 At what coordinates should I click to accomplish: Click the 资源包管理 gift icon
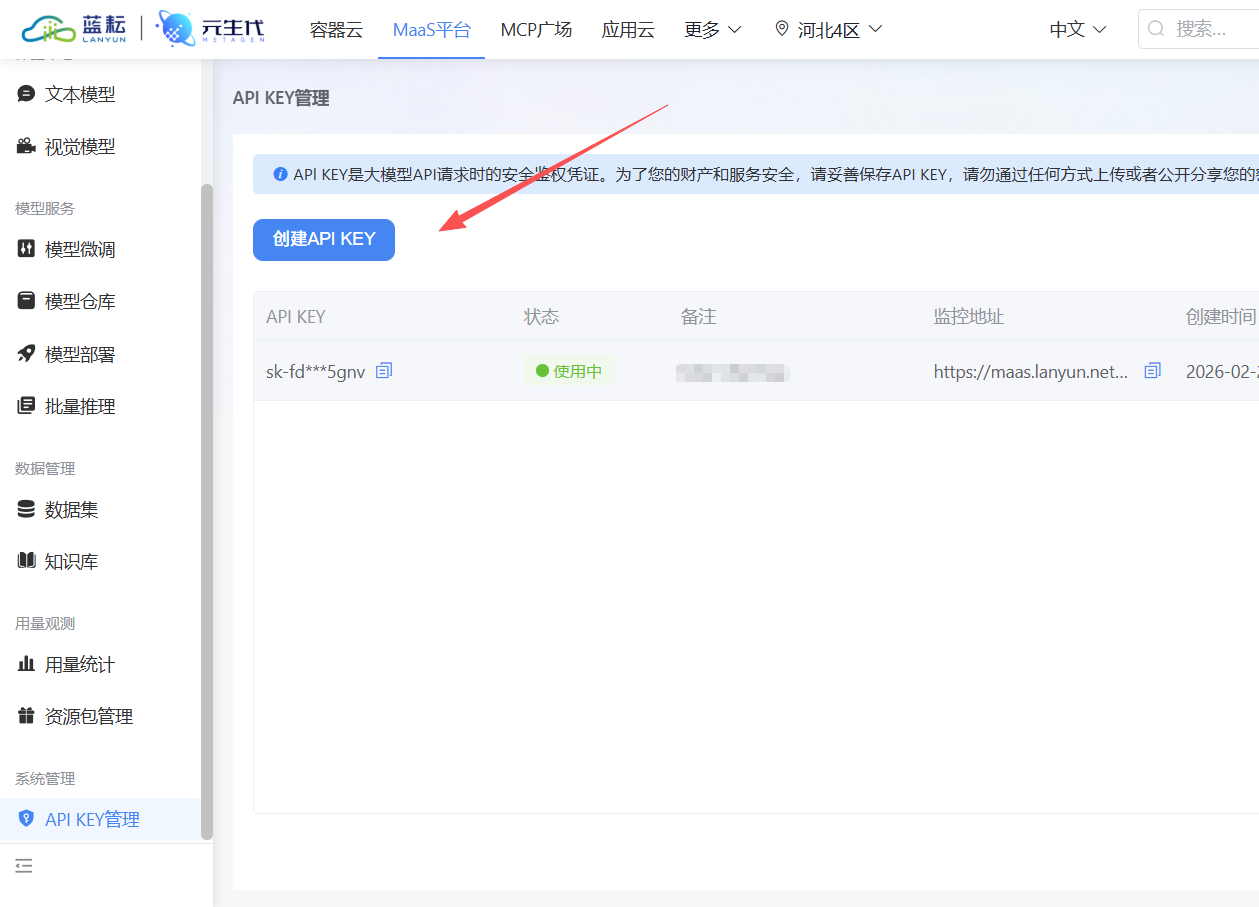(x=27, y=716)
